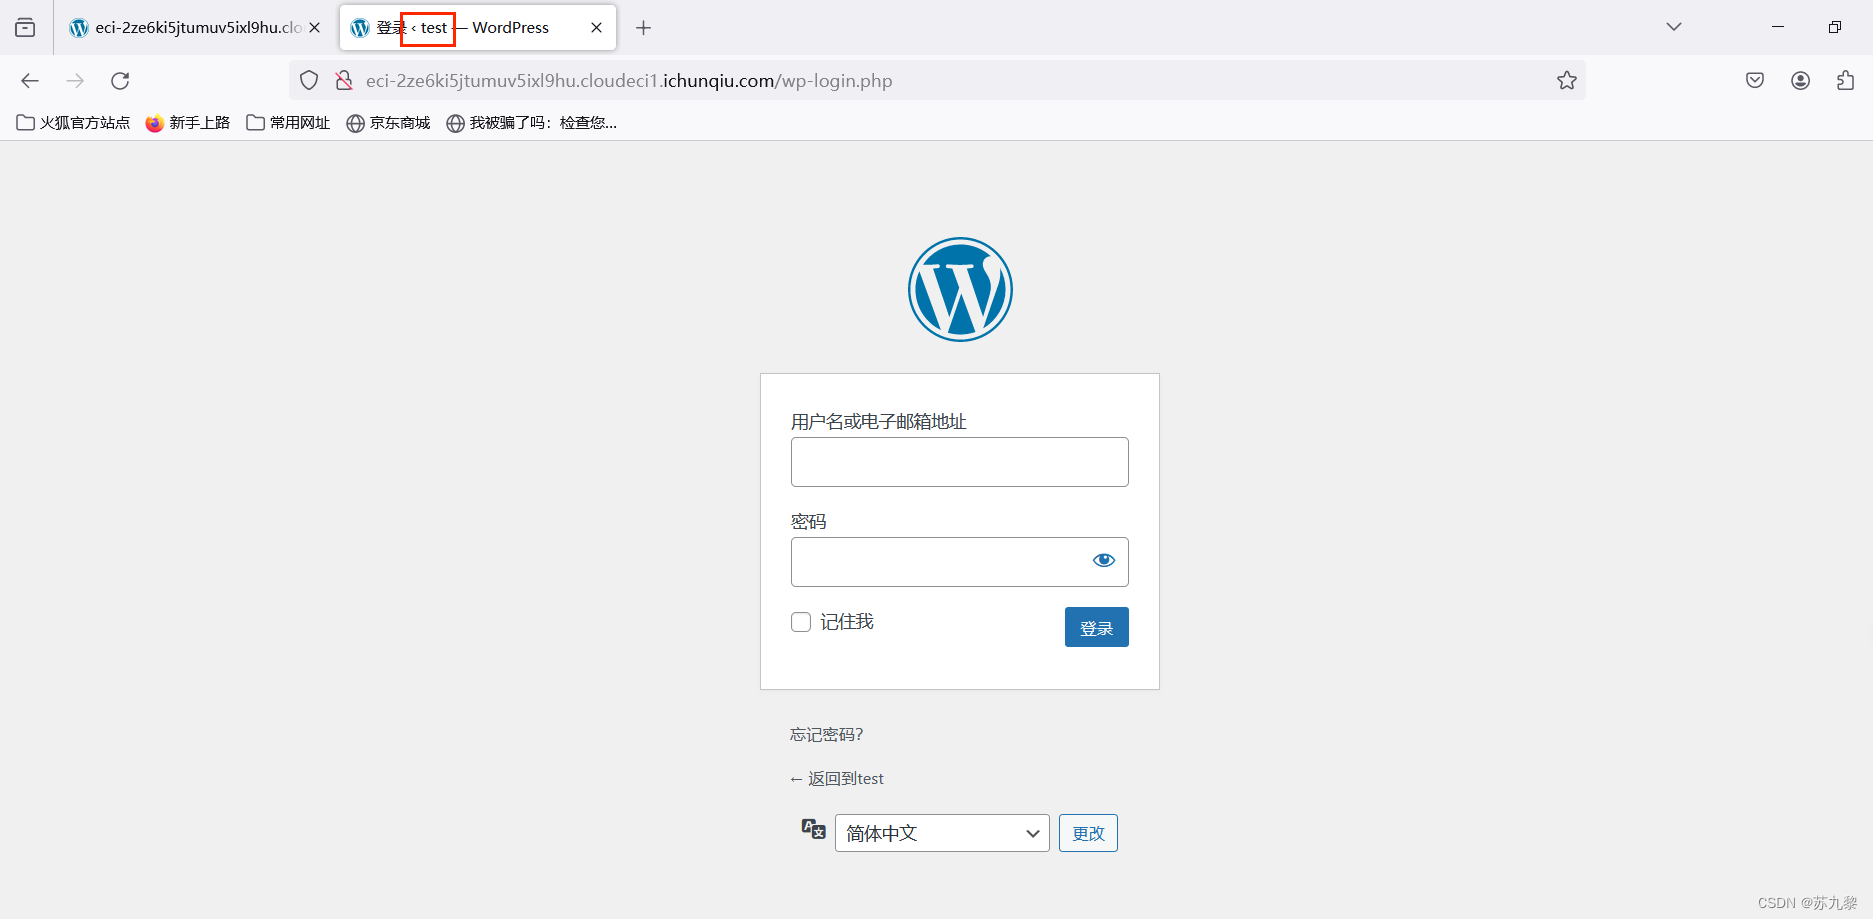The height and width of the screenshot is (919, 1873).
Task: Focus the 密码 password field
Action: coord(960,562)
